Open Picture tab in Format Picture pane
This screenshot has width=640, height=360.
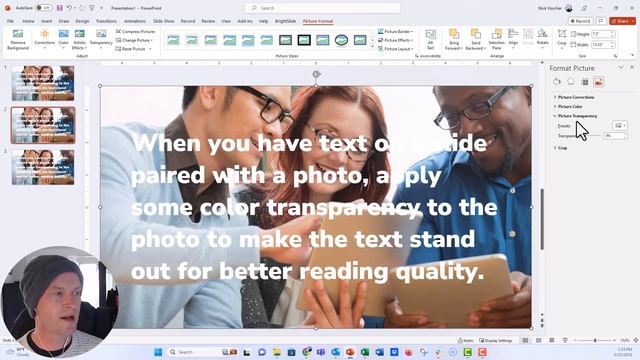pyautogui.click(x=599, y=82)
